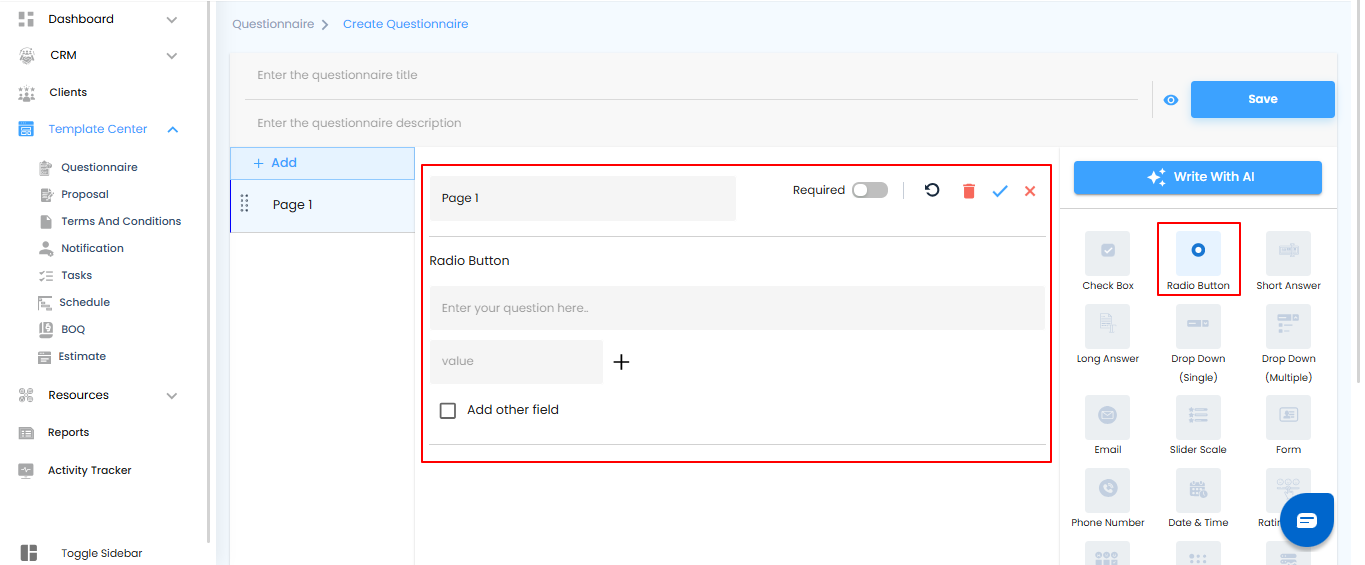1365x565 pixels.
Task: Add a Long Answer field
Action: click(1107, 326)
